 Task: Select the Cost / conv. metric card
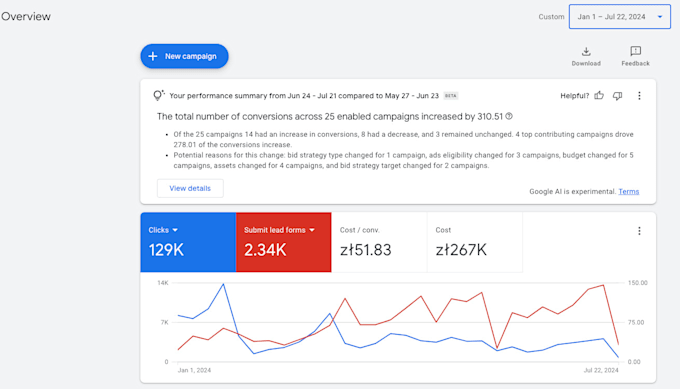point(379,242)
